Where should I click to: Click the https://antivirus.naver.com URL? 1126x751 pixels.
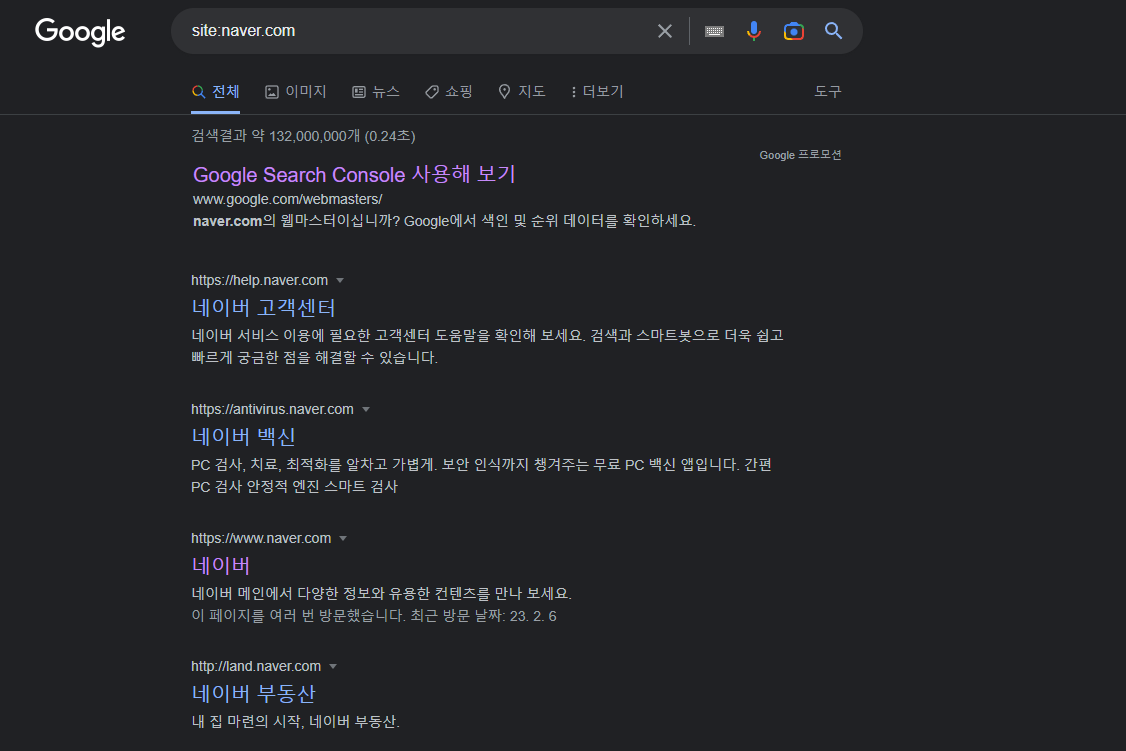tap(272, 409)
